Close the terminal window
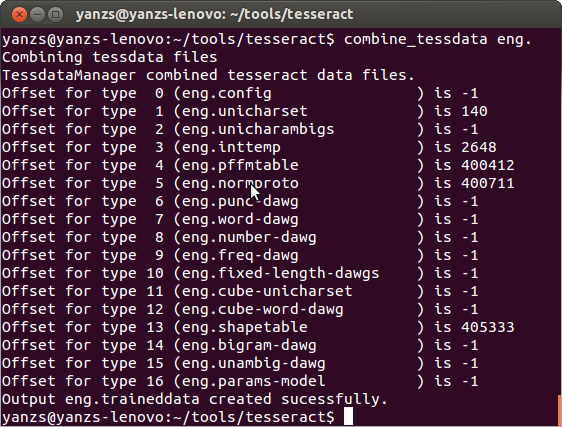This screenshot has width=562, height=427. (x=19, y=15)
